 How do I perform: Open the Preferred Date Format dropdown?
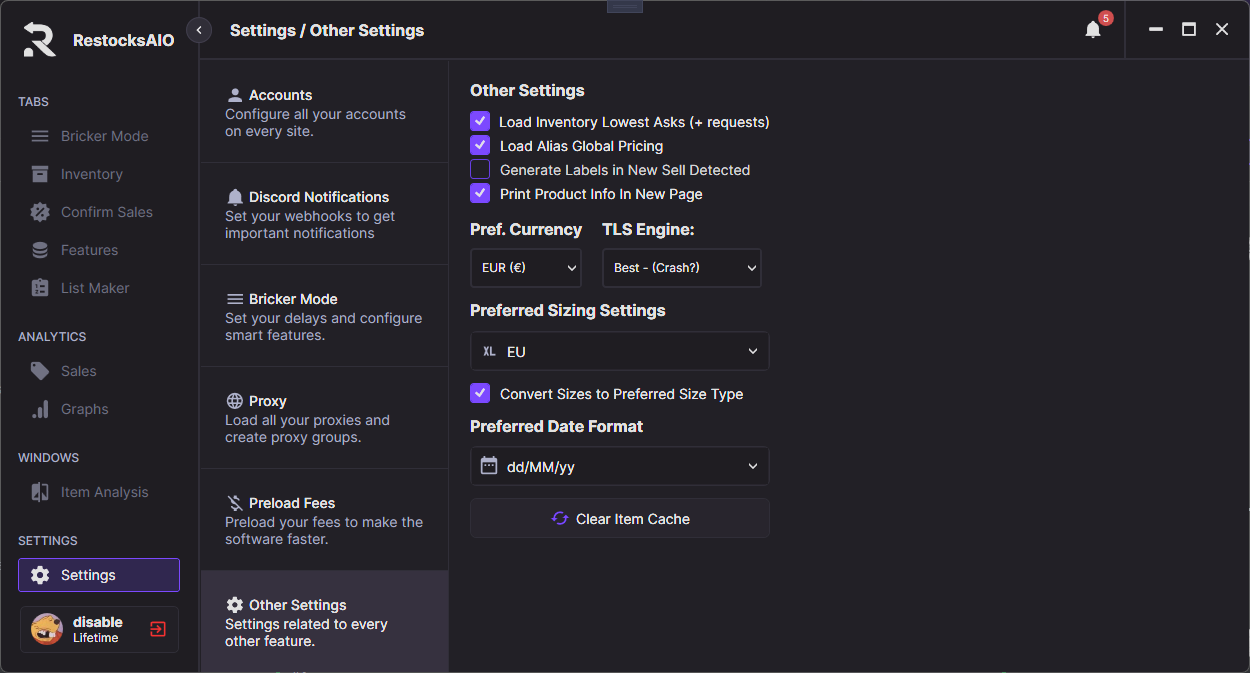(x=619, y=466)
